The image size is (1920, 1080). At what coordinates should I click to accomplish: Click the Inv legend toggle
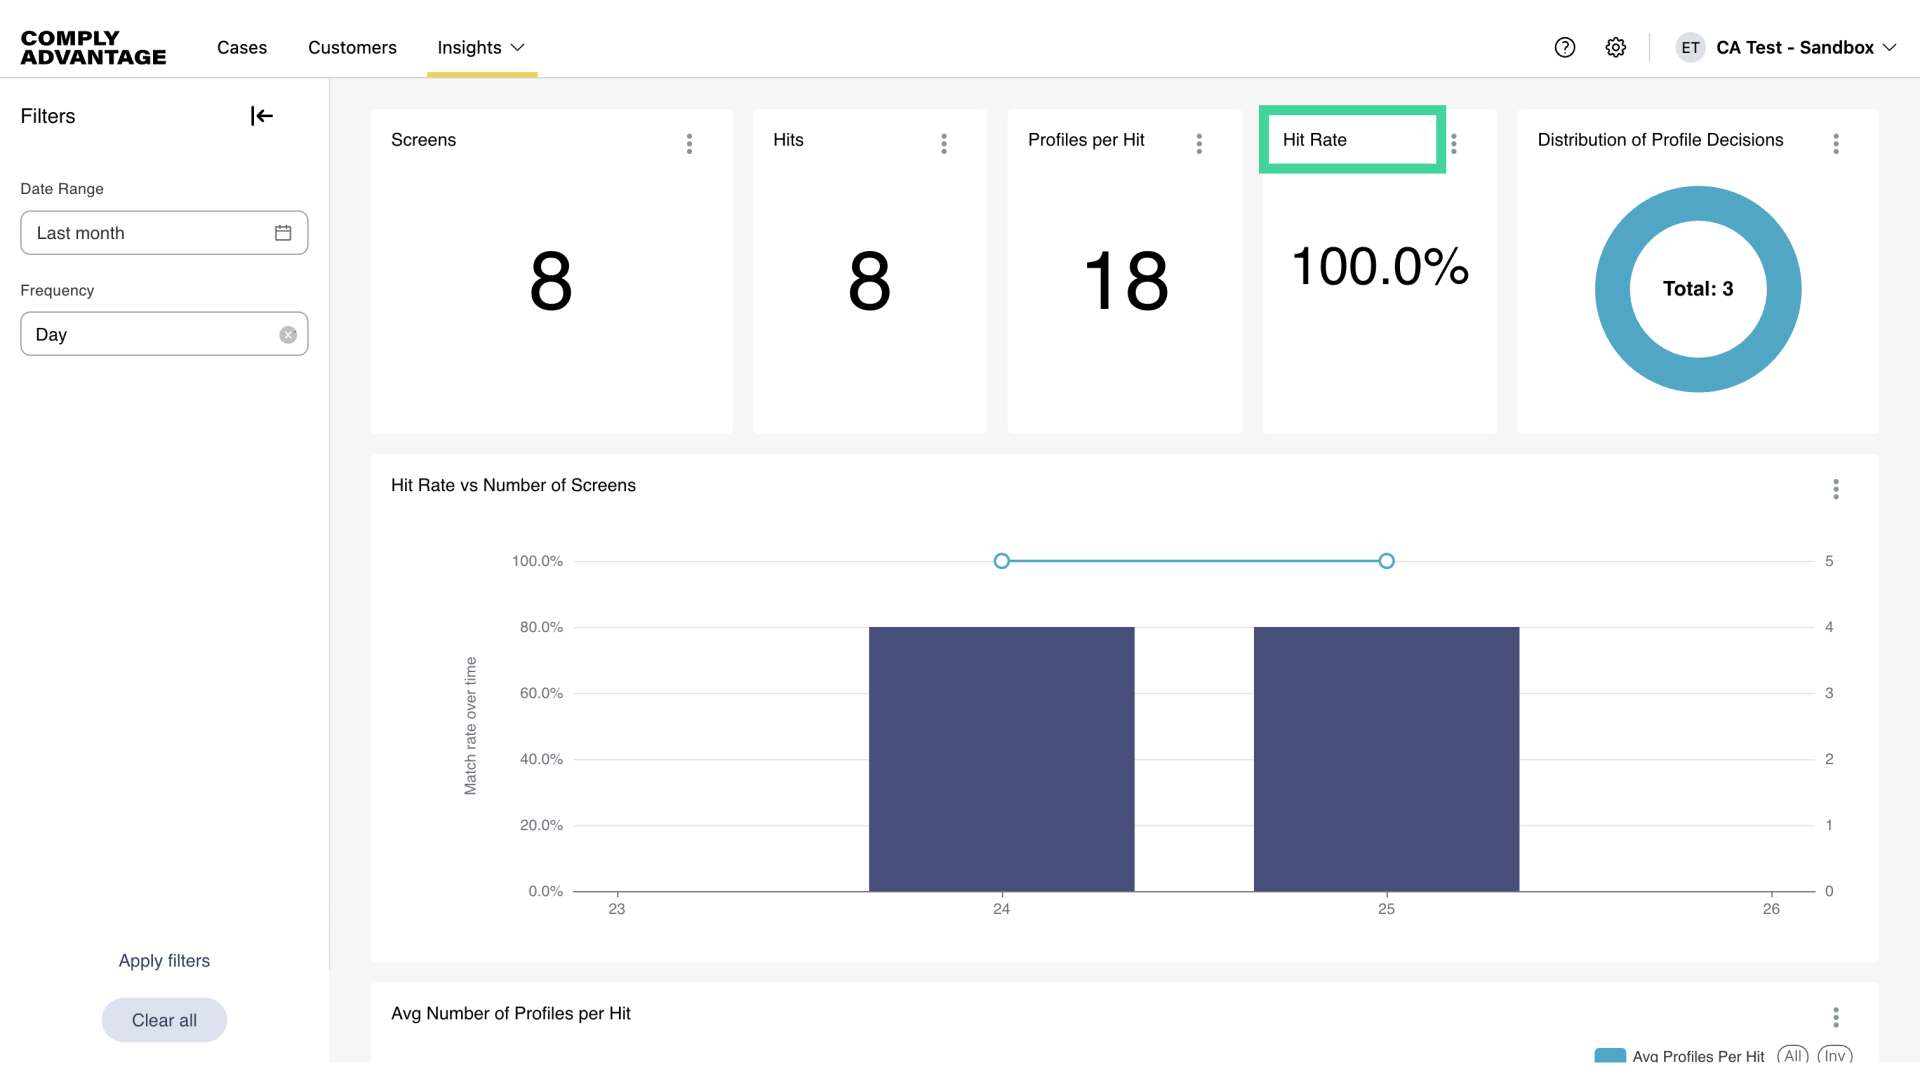(1834, 1055)
